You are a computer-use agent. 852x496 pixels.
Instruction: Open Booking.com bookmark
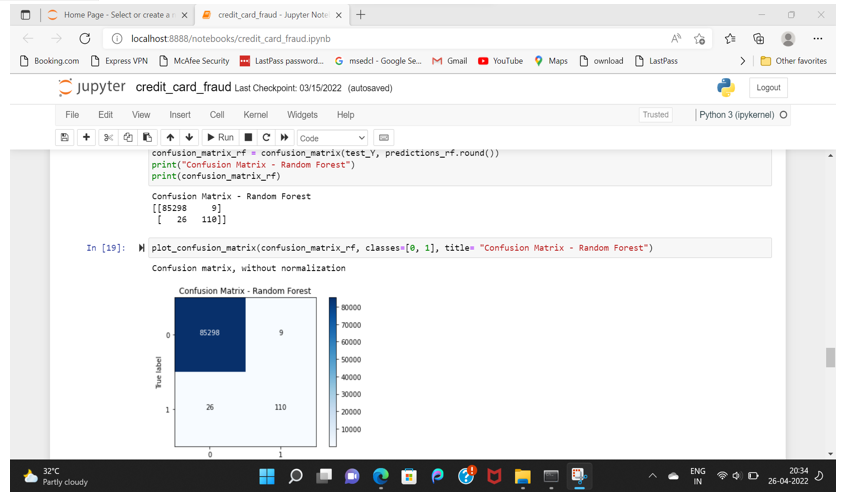tap(49, 61)
